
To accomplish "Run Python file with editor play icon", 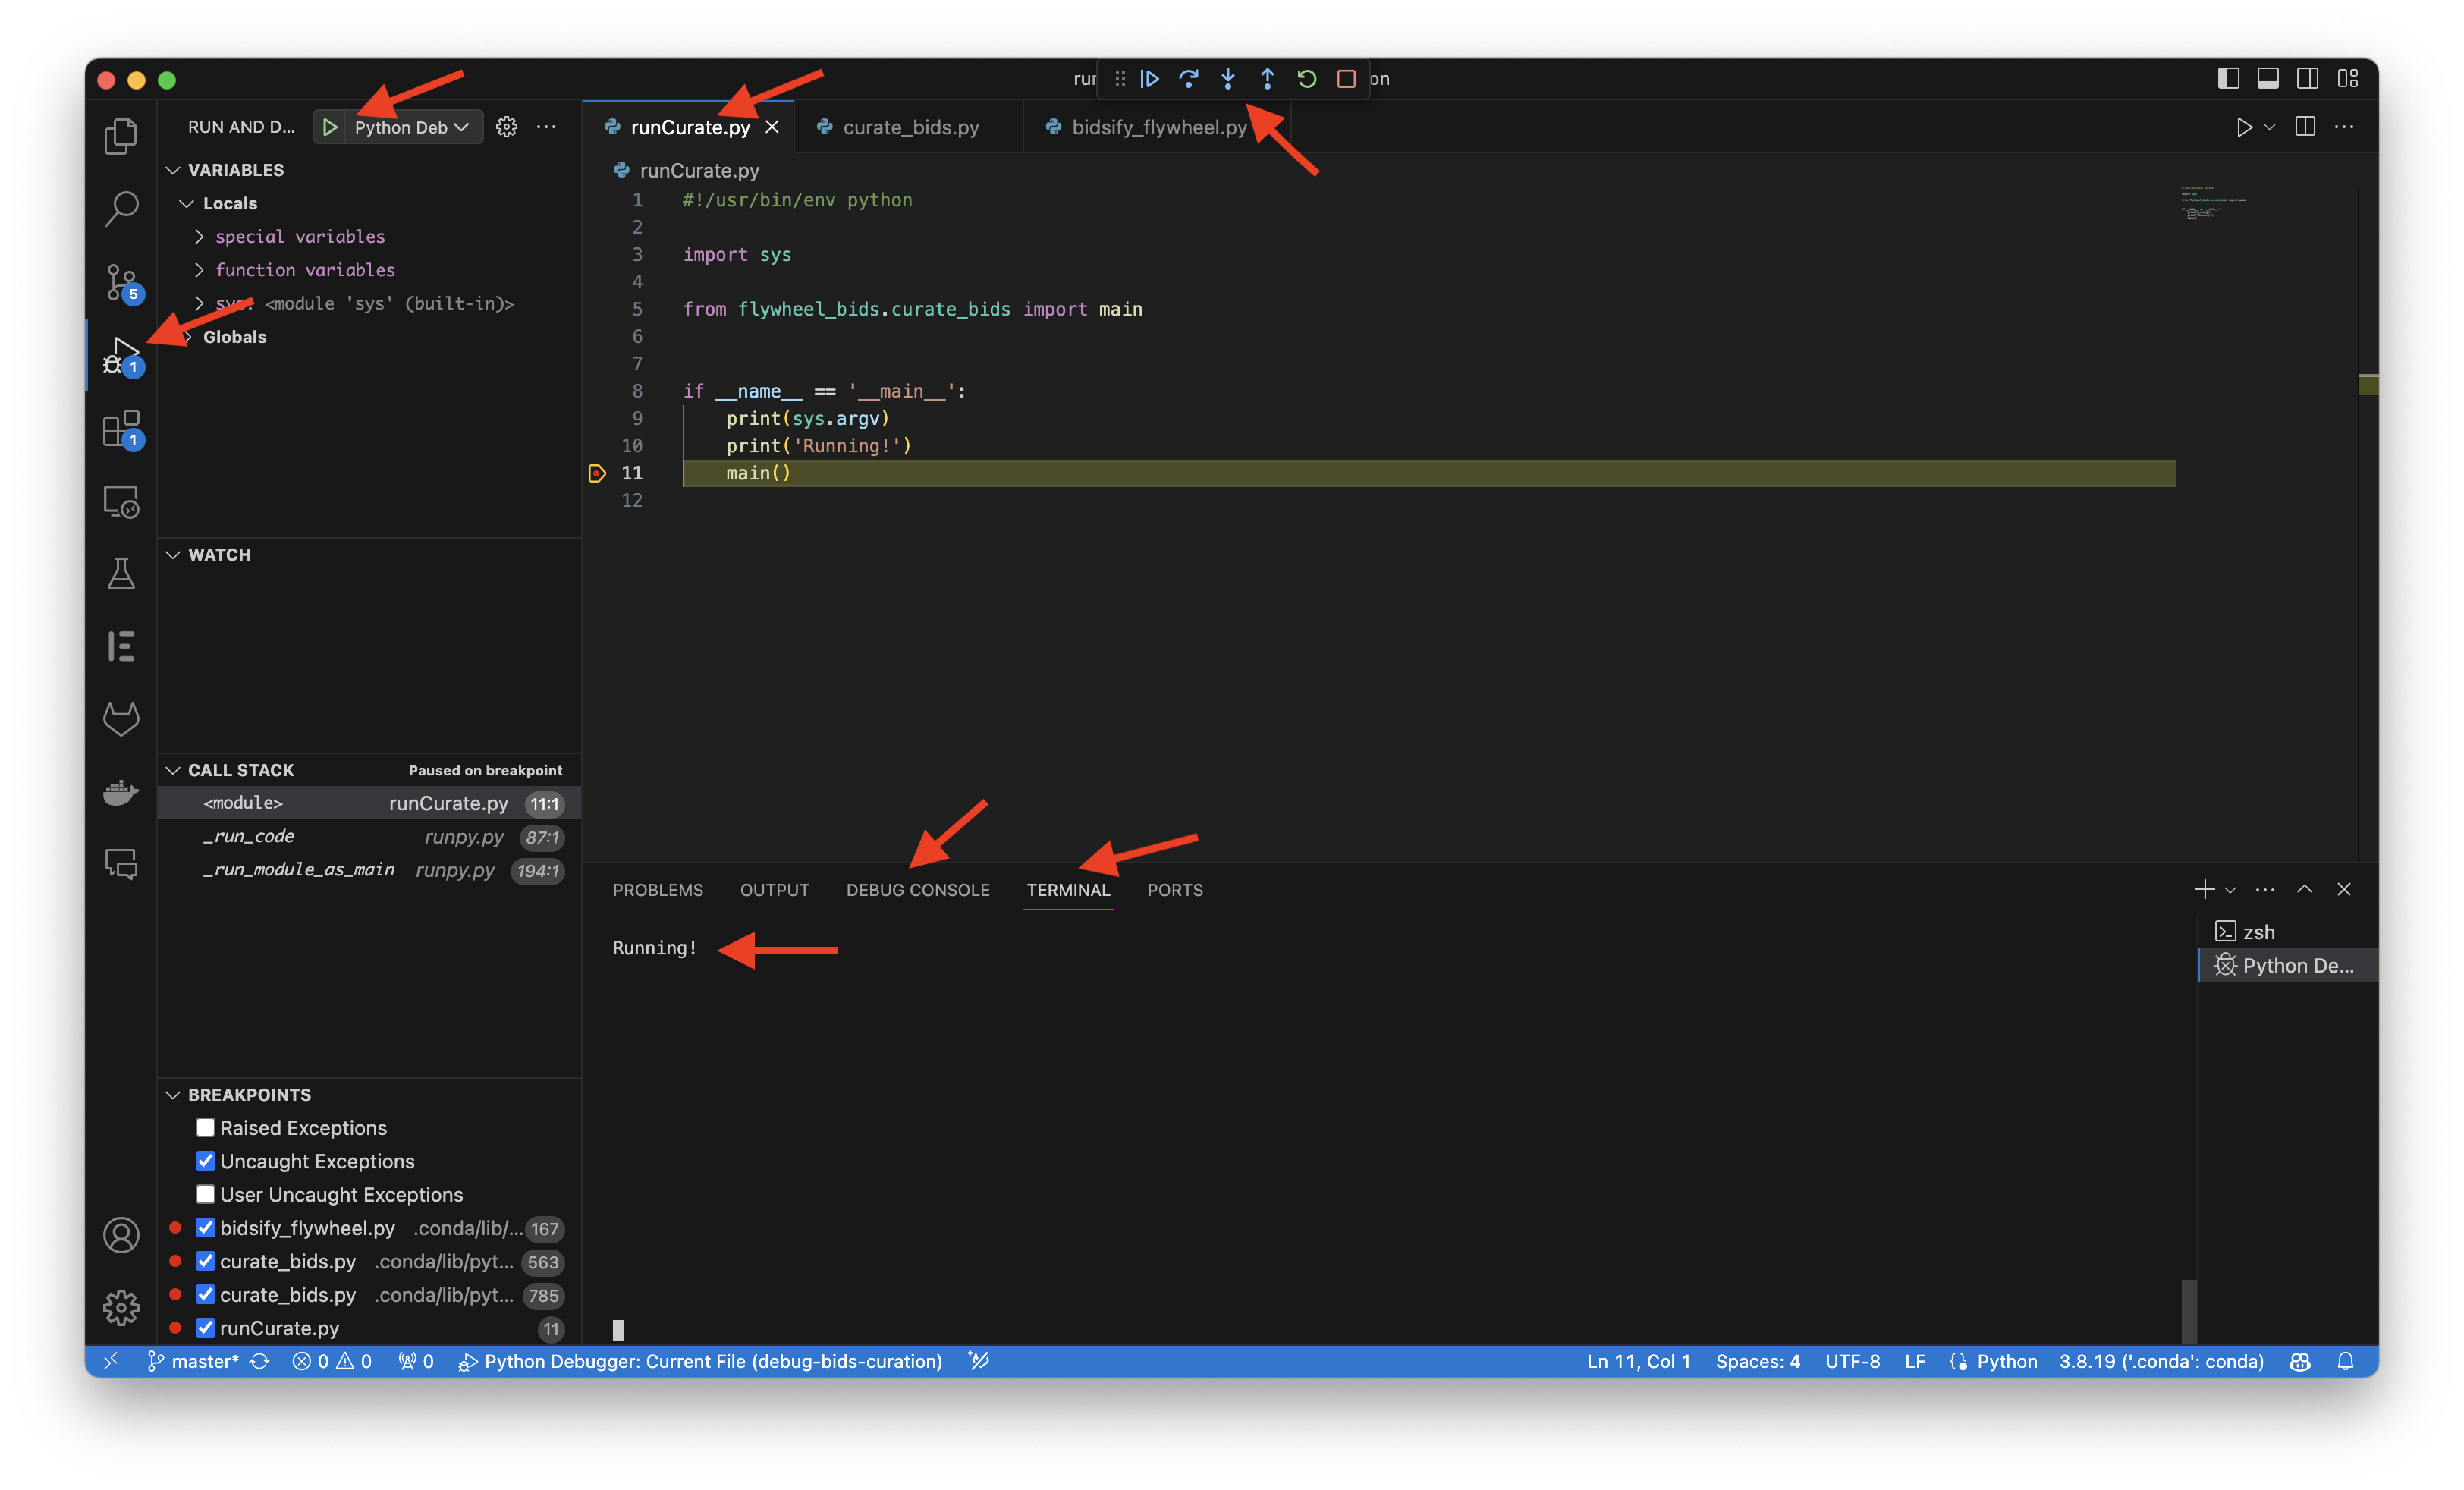I will point(2244,127).
